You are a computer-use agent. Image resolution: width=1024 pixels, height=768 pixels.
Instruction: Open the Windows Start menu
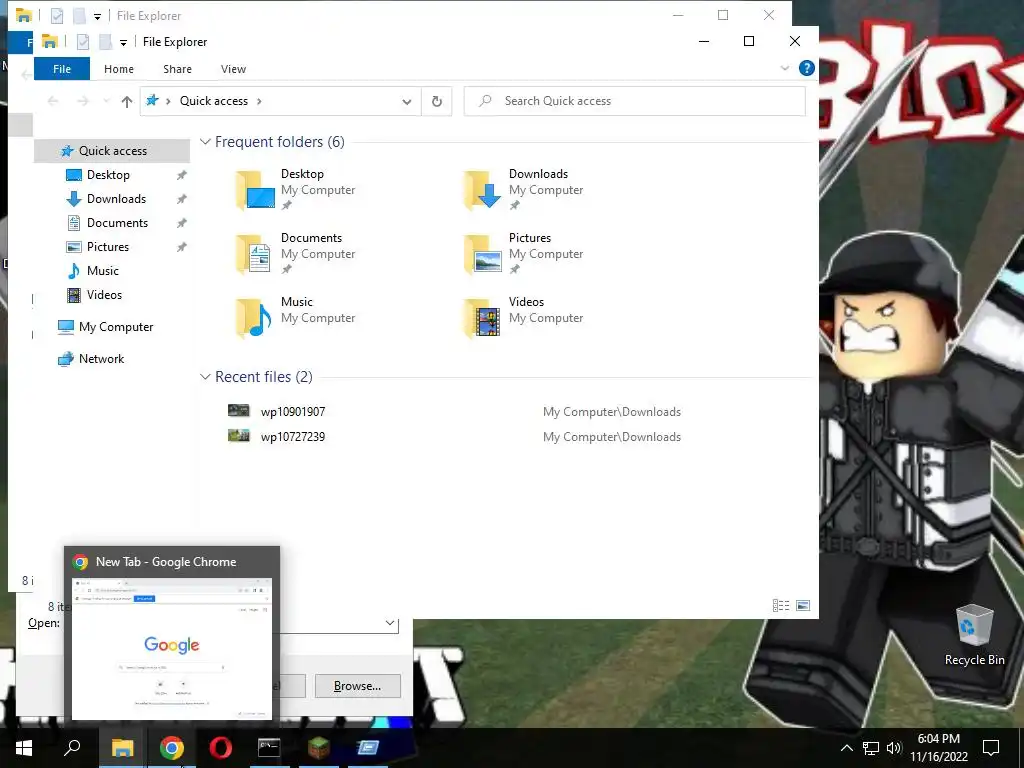(x=24, y=748)
